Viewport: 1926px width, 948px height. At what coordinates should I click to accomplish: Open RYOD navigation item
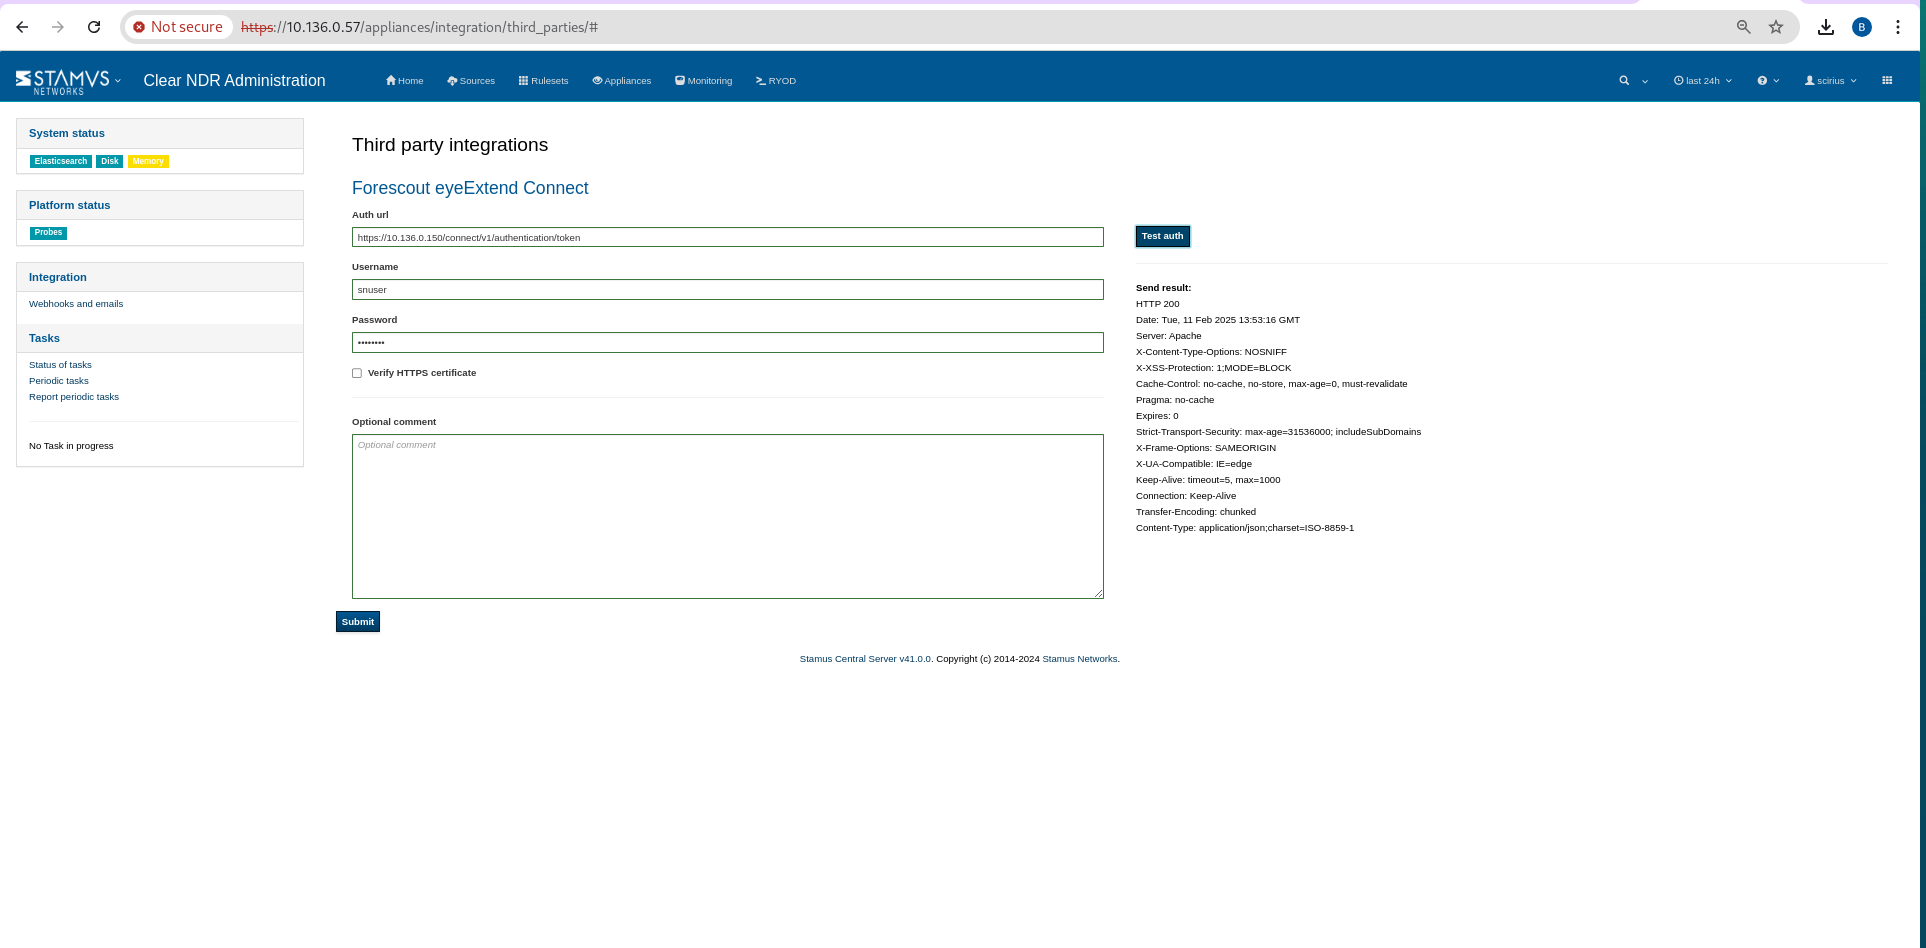click(x=776, y=81)
